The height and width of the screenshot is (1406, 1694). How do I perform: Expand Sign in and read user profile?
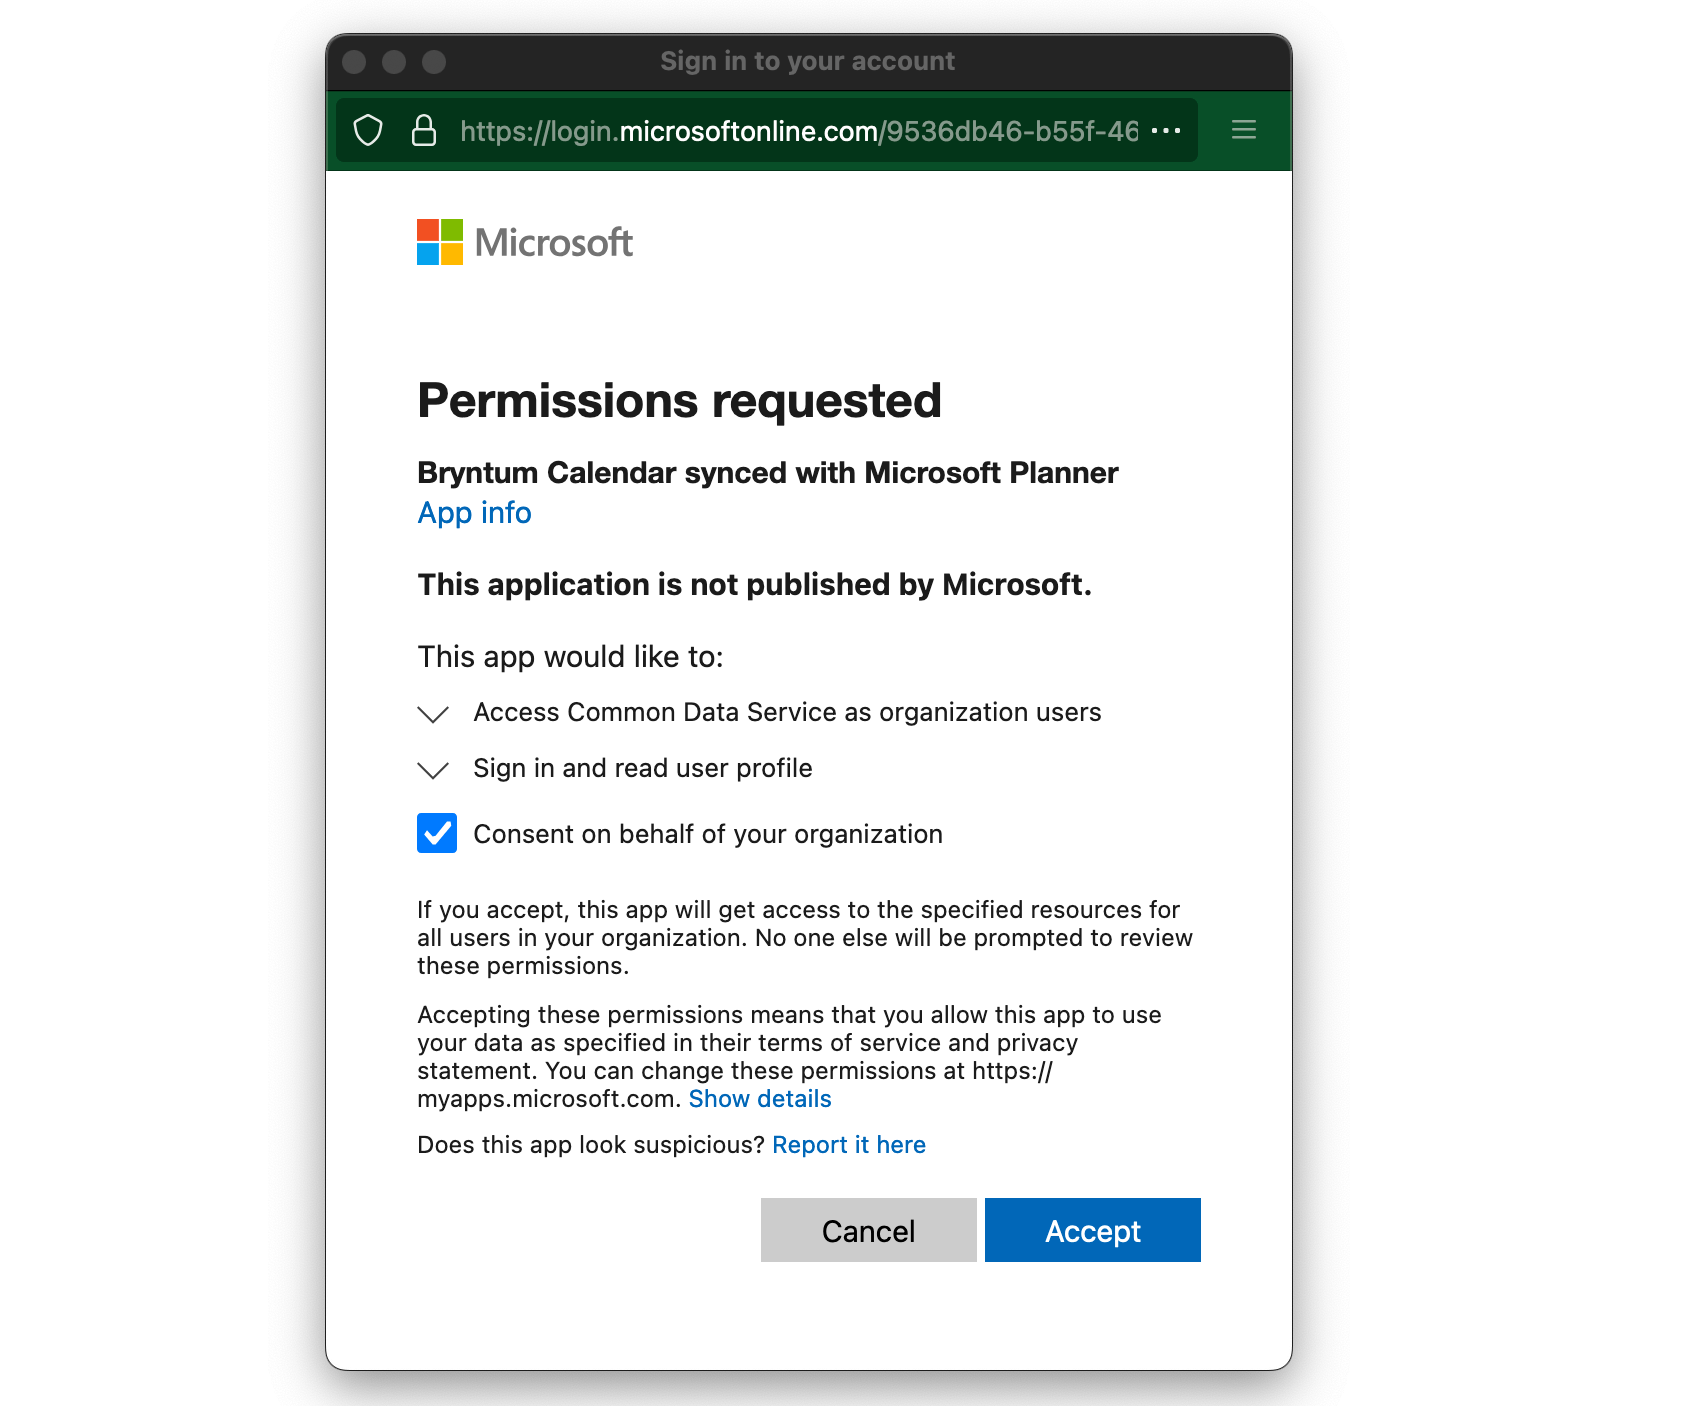pos(433,769)
